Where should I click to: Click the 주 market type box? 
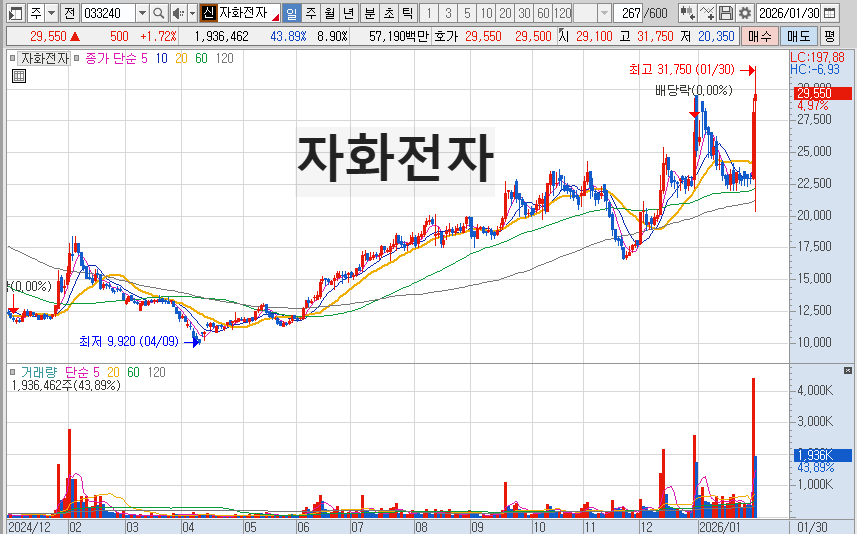pos(36,13)
